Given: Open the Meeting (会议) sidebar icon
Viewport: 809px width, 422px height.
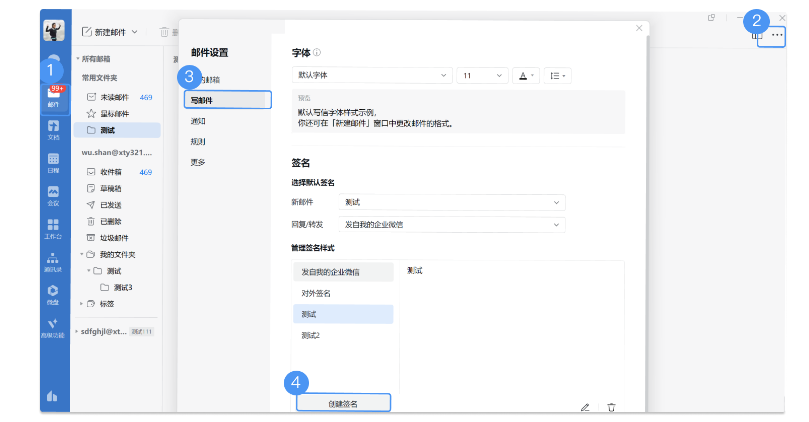Looking at the screenshot, I should pyautogui.click(x=53, y=195).
